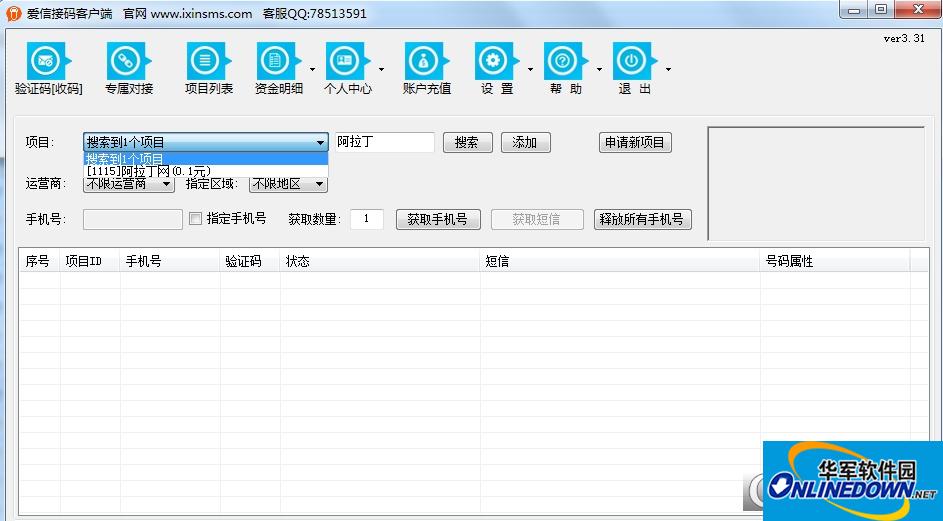
Task: Click the 项目ID column header
Action: [90, 261]
